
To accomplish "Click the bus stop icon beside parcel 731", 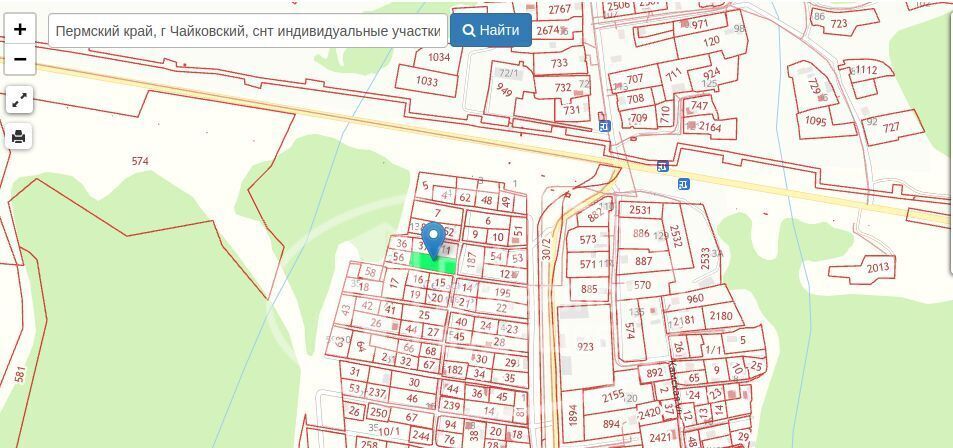I will (x=604, y=126).
